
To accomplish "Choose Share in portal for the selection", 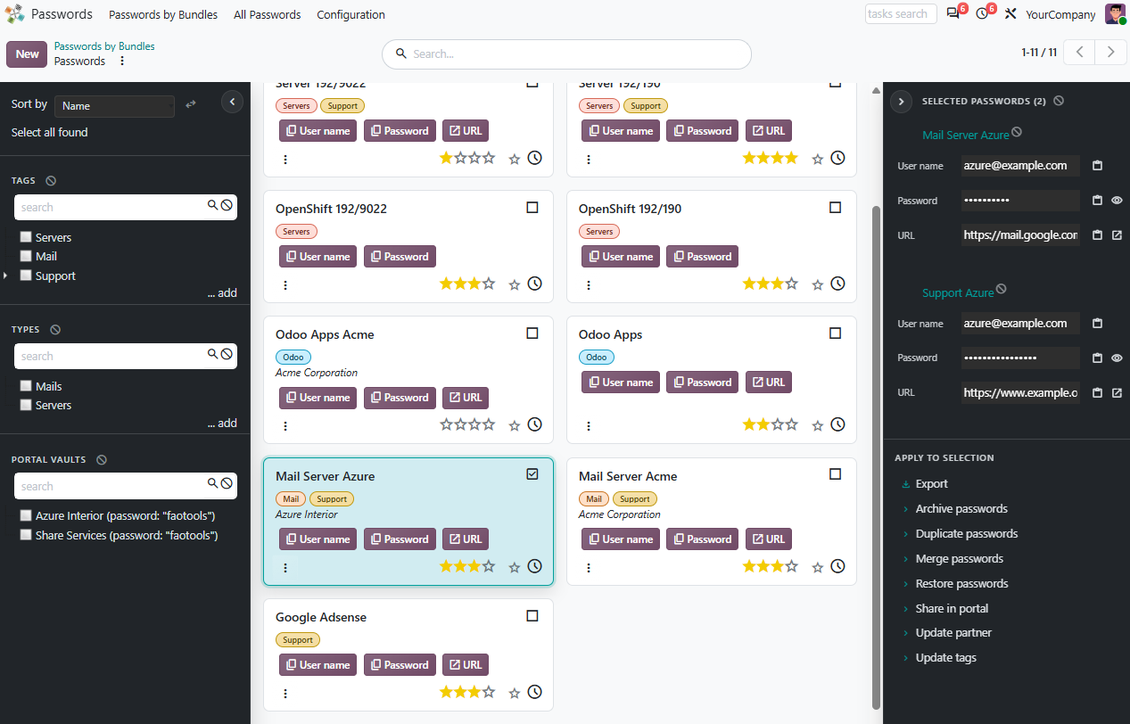I will (952, 609).
